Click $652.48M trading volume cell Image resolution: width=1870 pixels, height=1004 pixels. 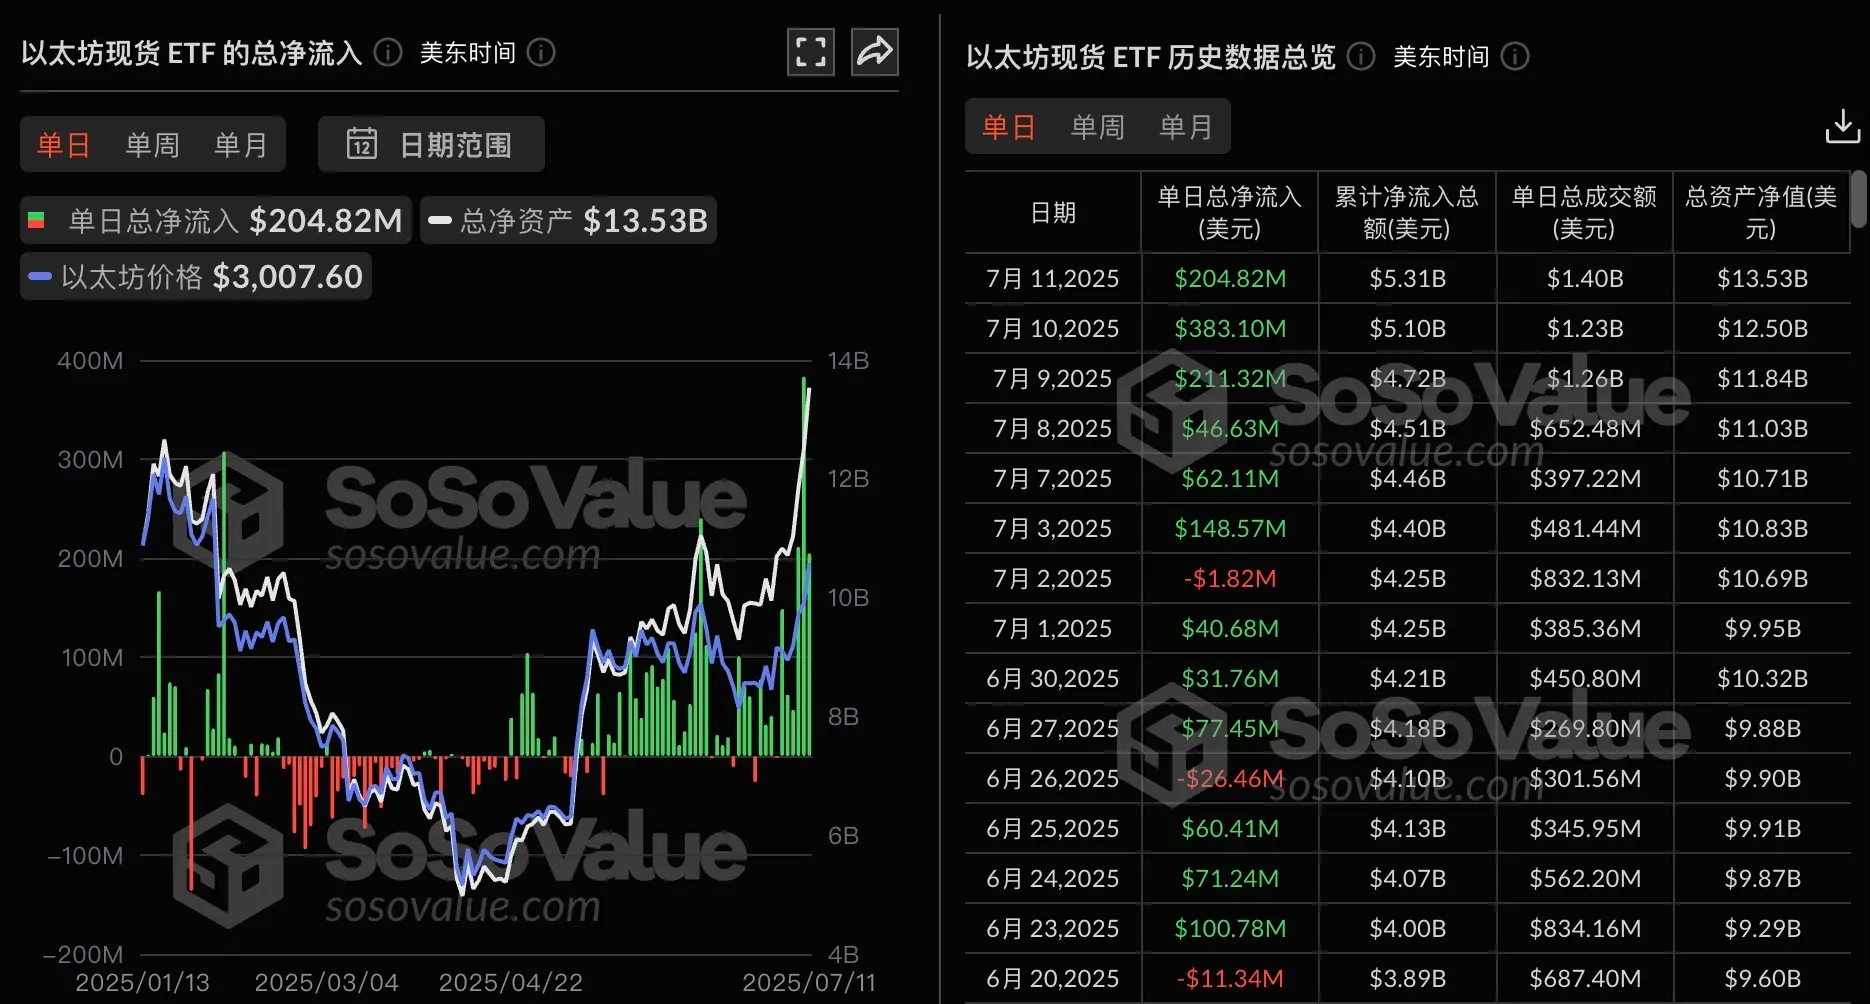click(x=1585, y=428)
